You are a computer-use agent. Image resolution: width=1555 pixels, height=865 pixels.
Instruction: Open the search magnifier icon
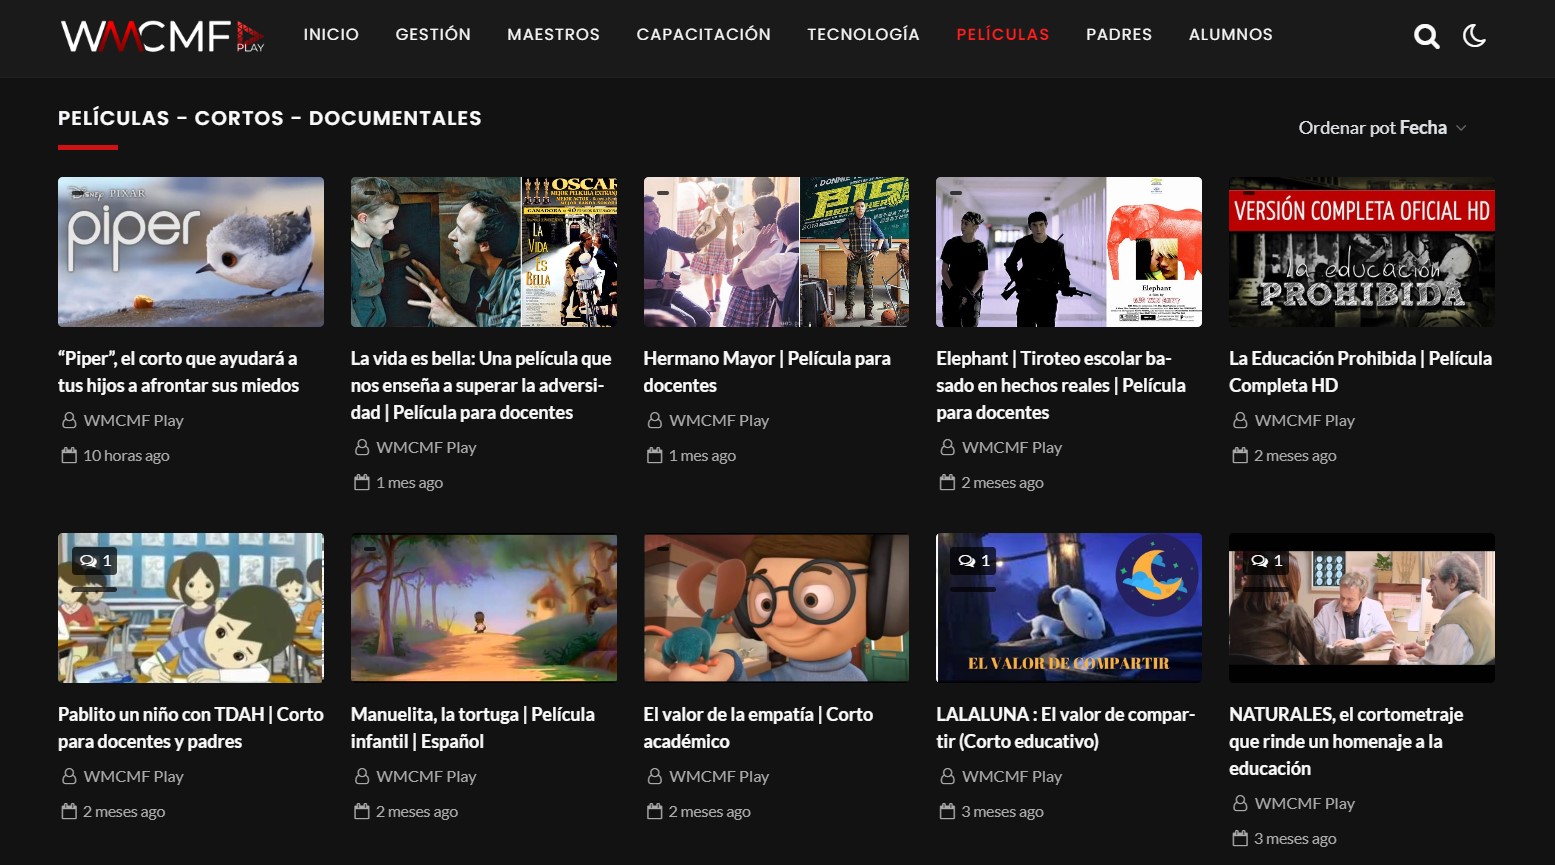click(1426, 37)
